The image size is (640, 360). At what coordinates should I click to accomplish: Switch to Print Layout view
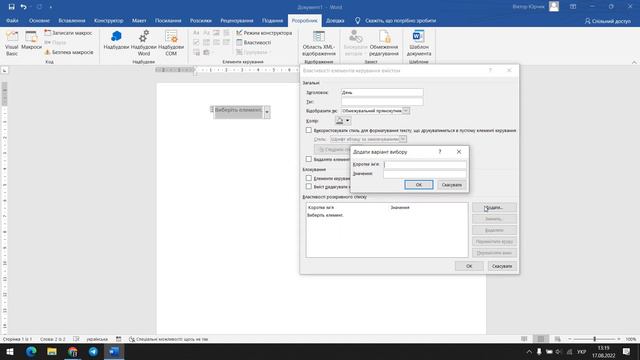541,339
